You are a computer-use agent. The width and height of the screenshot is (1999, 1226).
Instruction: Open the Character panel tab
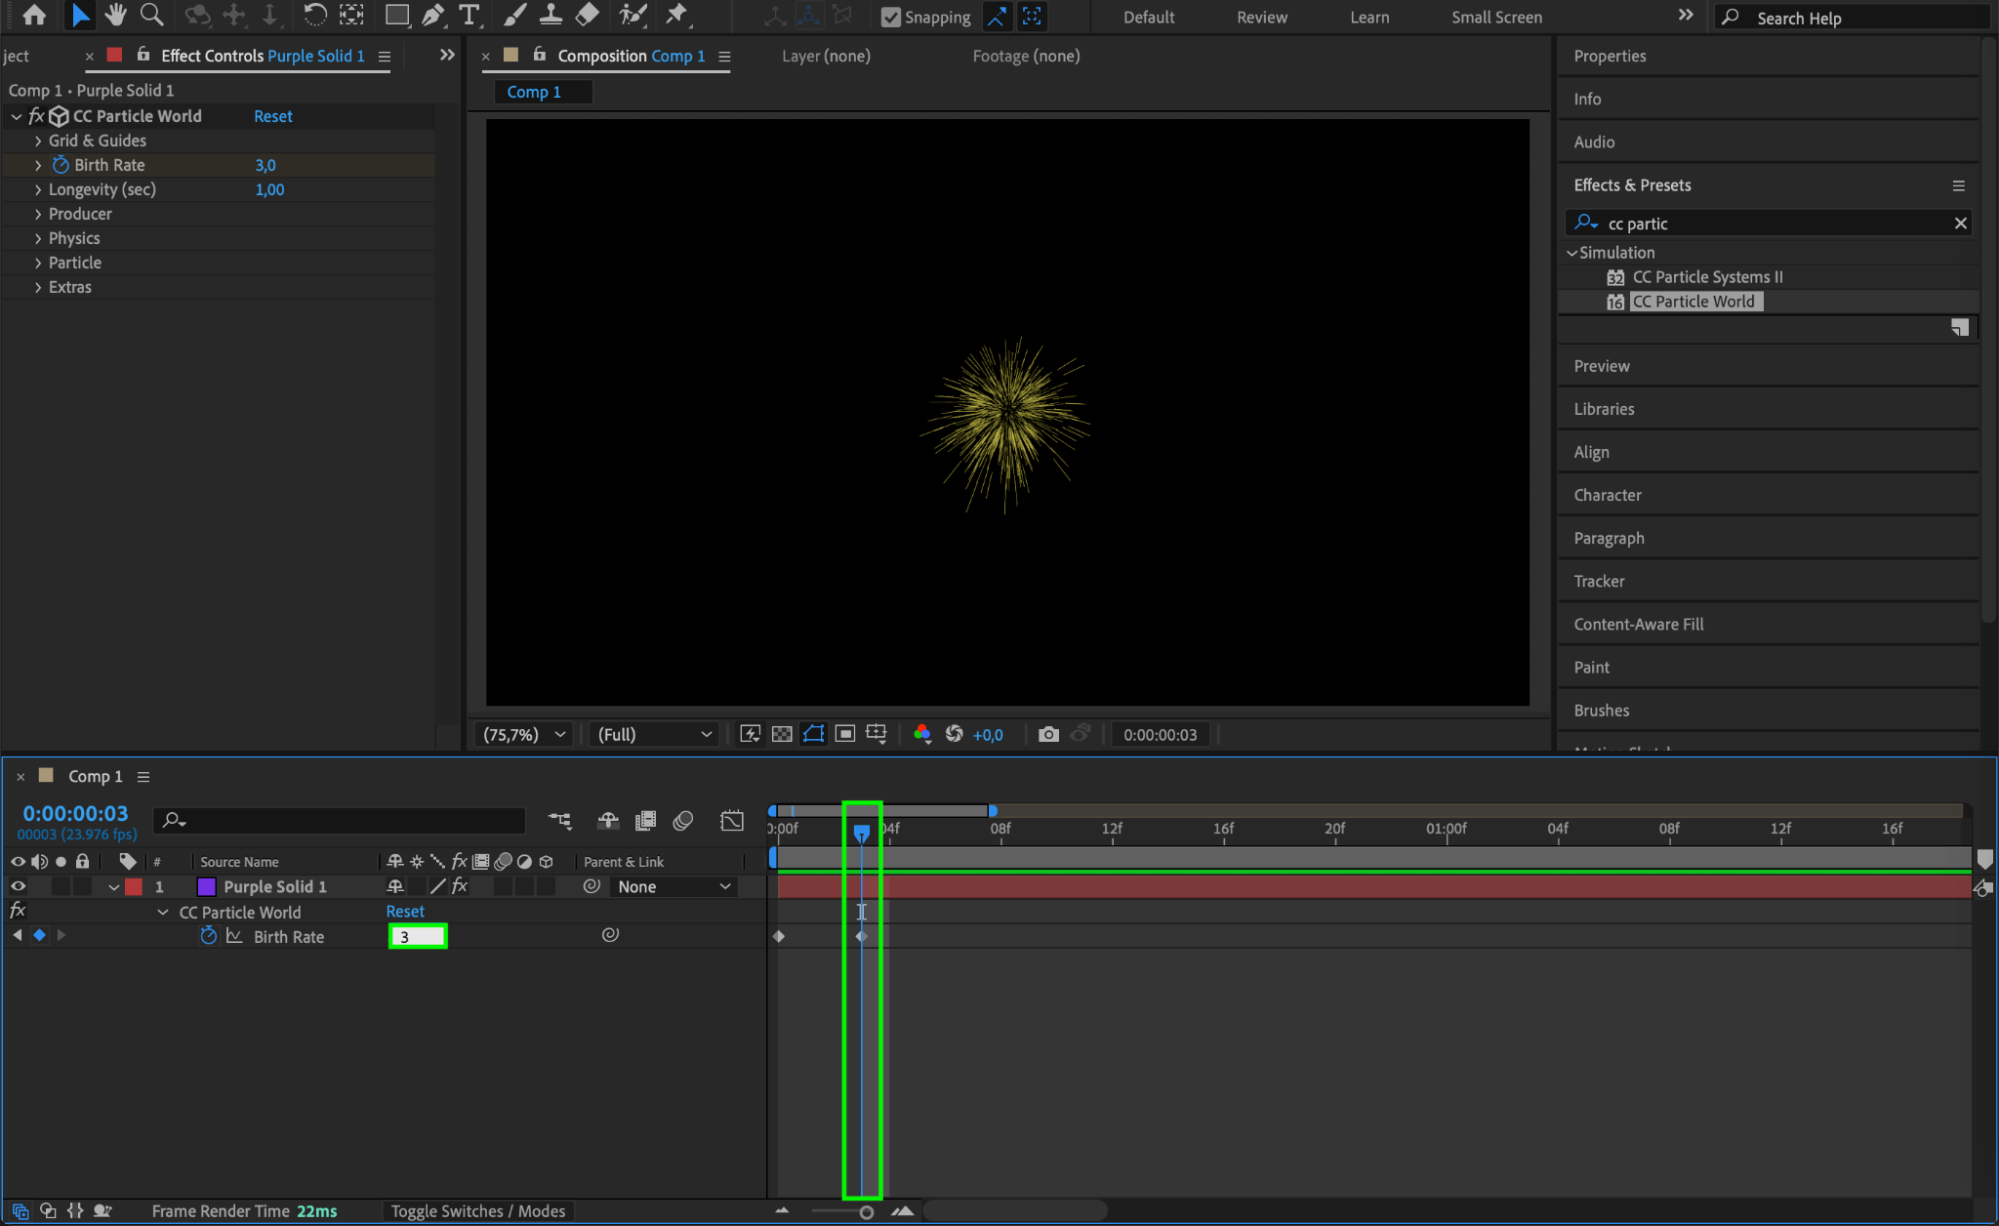[1607, 495]
